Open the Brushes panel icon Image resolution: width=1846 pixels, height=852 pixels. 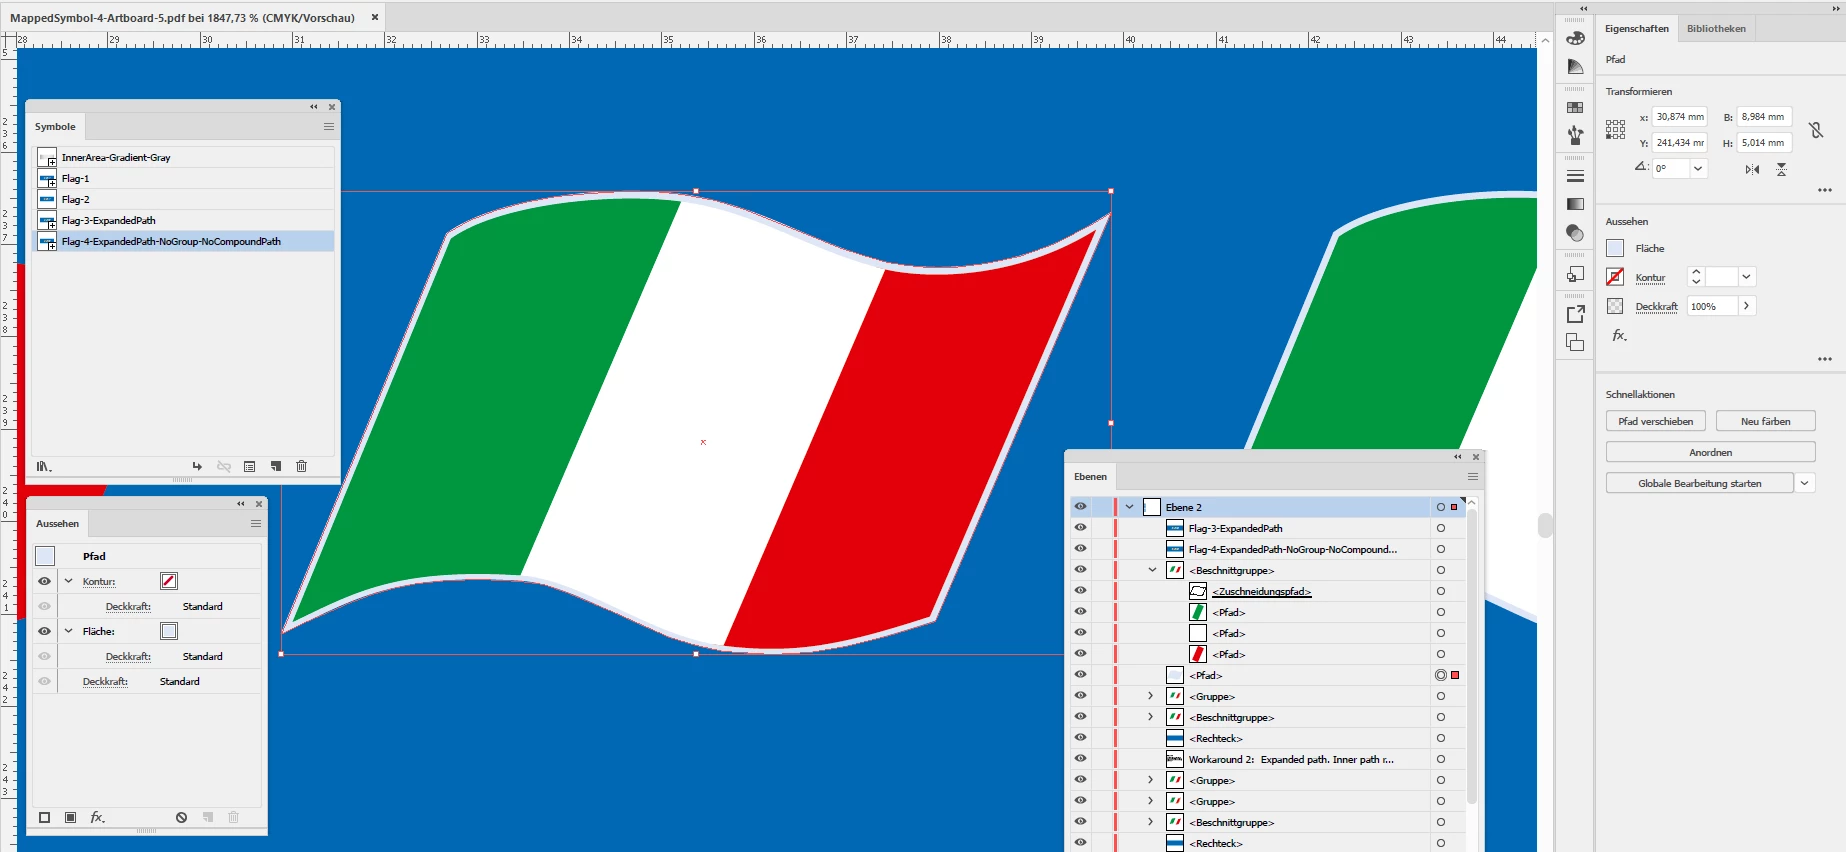[1575, 135]
